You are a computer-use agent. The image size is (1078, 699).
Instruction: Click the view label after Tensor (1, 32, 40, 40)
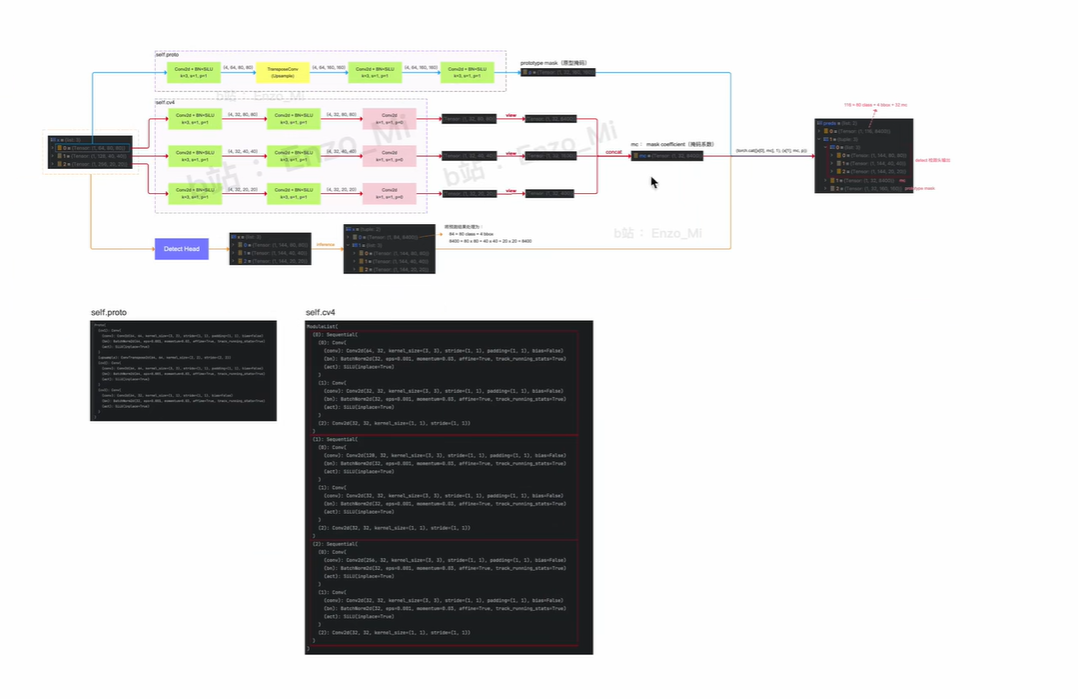point(511,153)
